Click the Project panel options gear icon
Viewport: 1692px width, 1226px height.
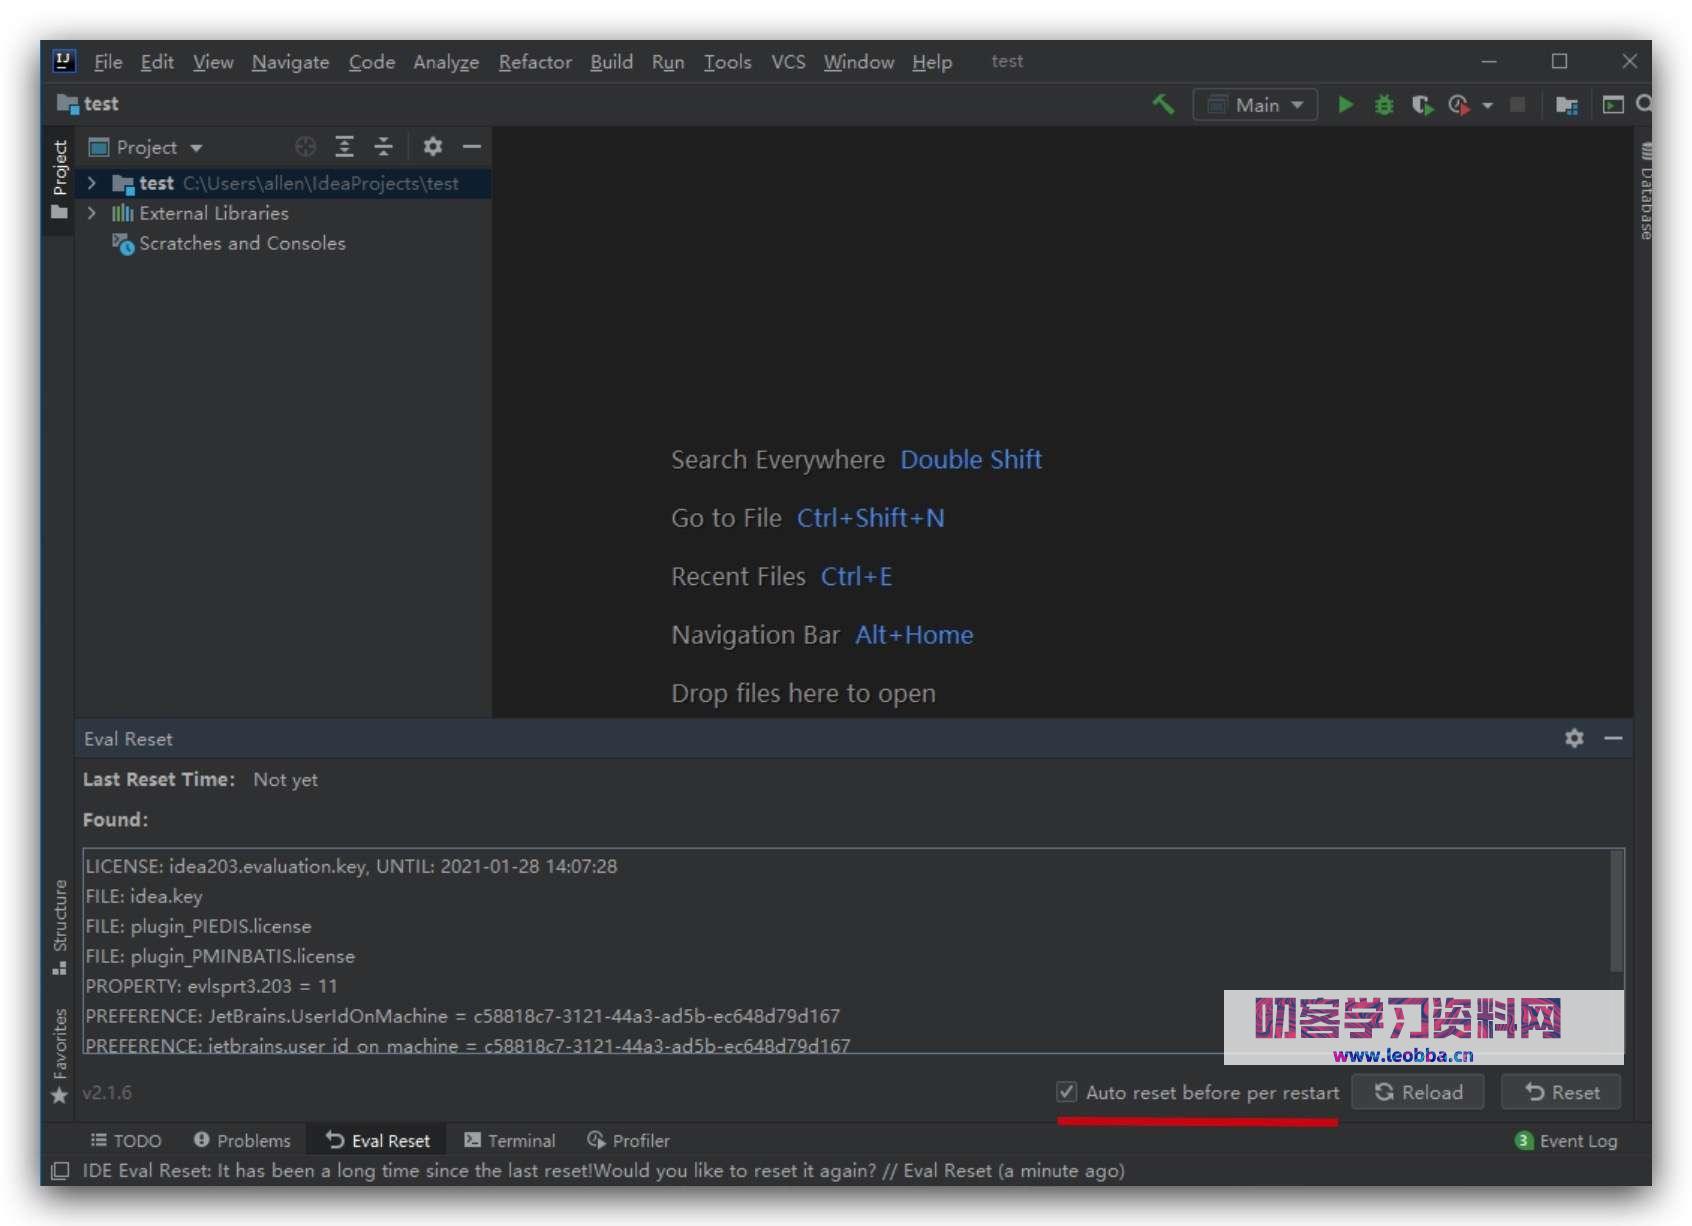[x=432, y=147]
